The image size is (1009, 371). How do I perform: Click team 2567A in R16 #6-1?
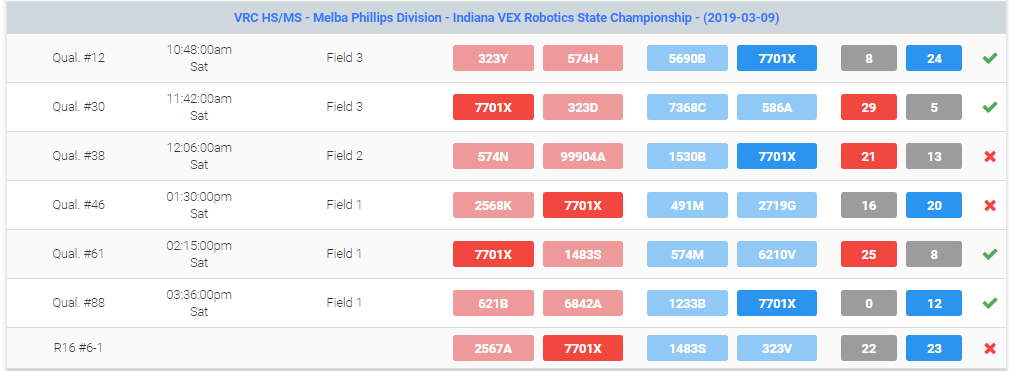point(493,348)
